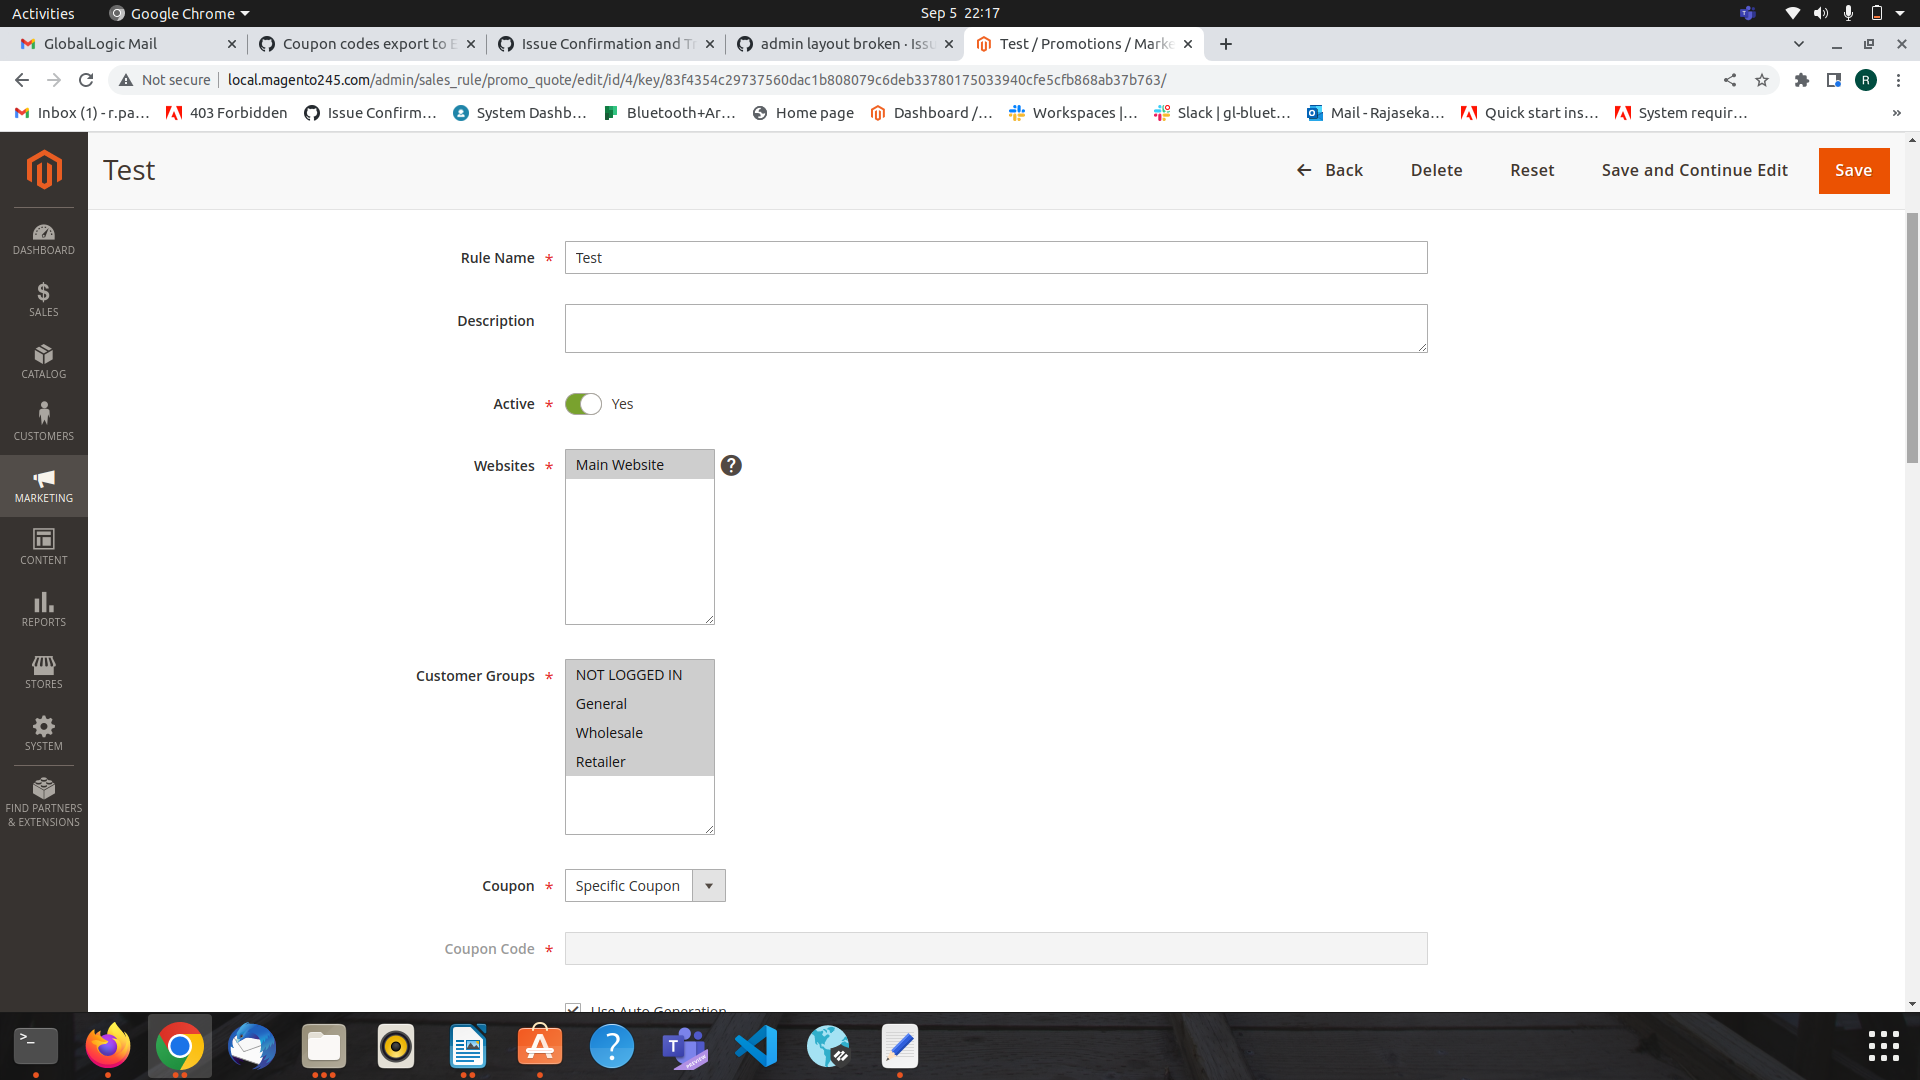
Task: Open the Catalog section
Action: (x=43, y=360)
